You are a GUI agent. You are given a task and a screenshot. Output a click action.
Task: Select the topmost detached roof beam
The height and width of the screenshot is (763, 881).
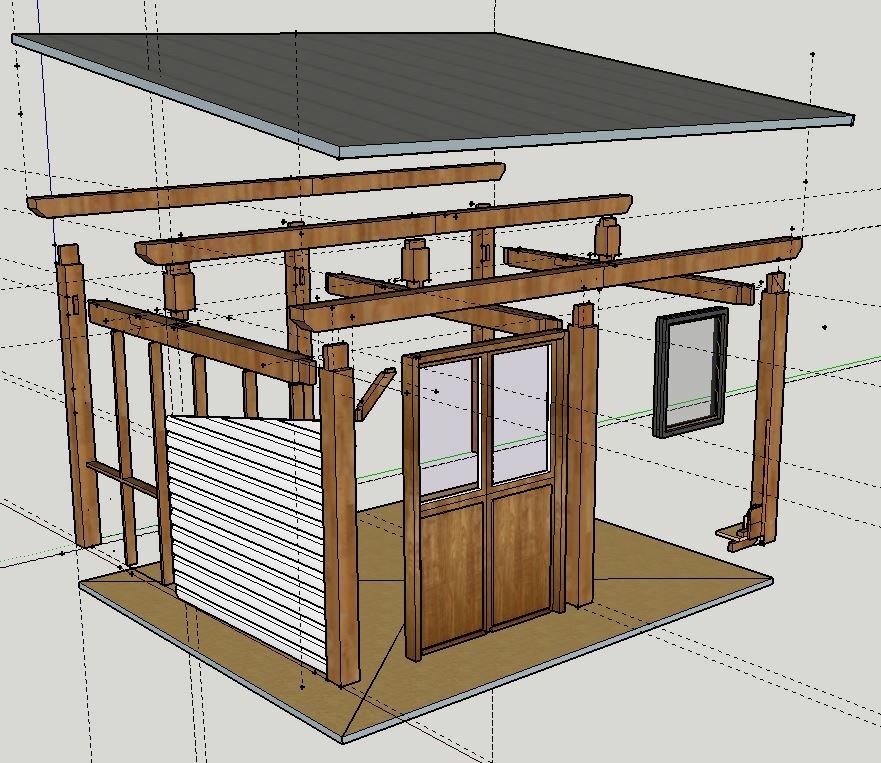(266, 190)
